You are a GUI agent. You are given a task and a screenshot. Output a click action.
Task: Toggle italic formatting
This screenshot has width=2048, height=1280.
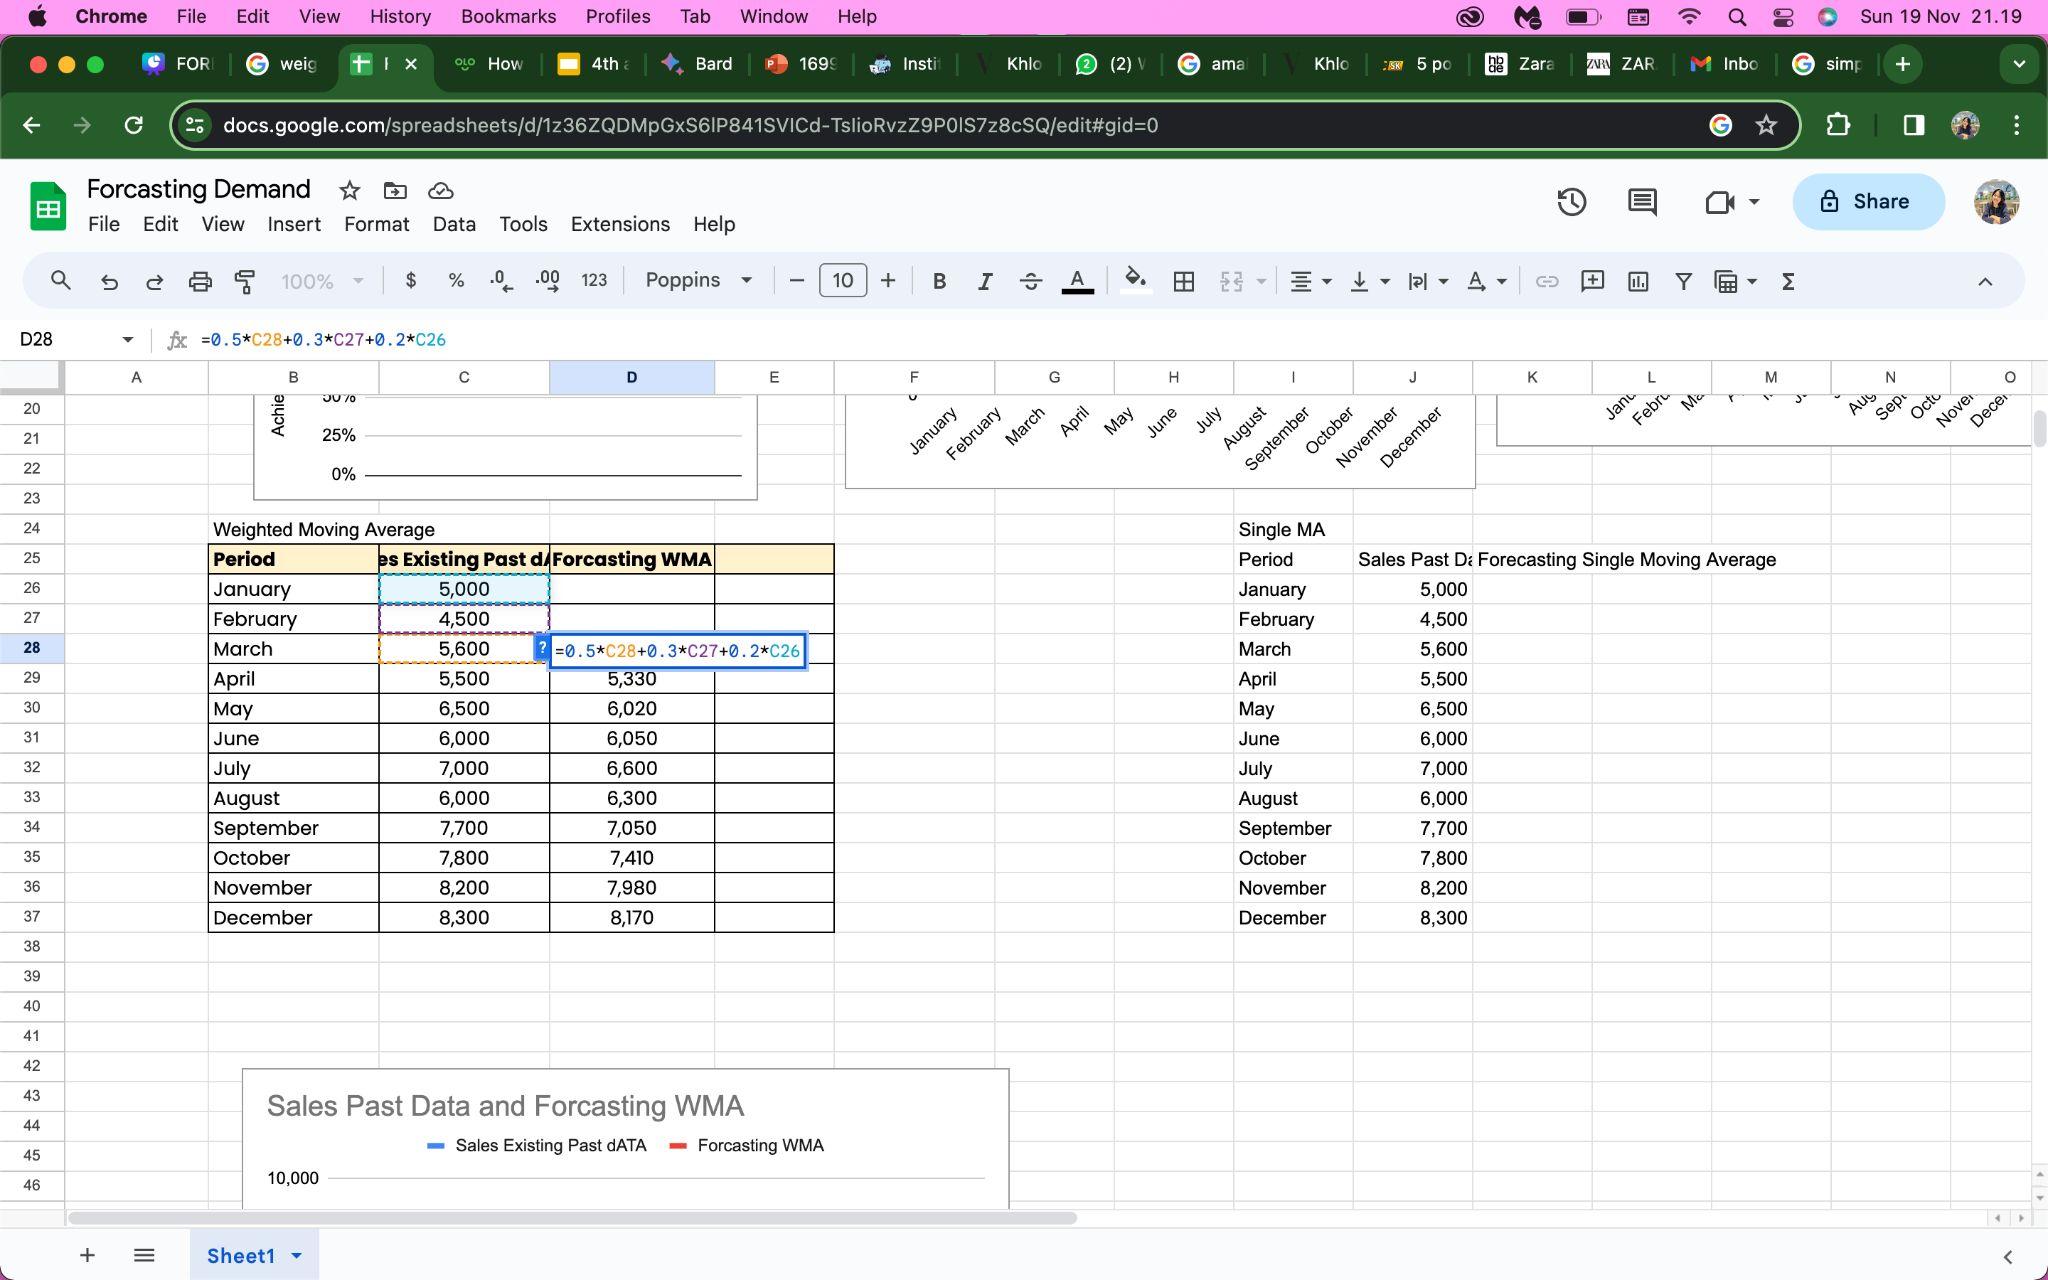click(x=984, y=281)
